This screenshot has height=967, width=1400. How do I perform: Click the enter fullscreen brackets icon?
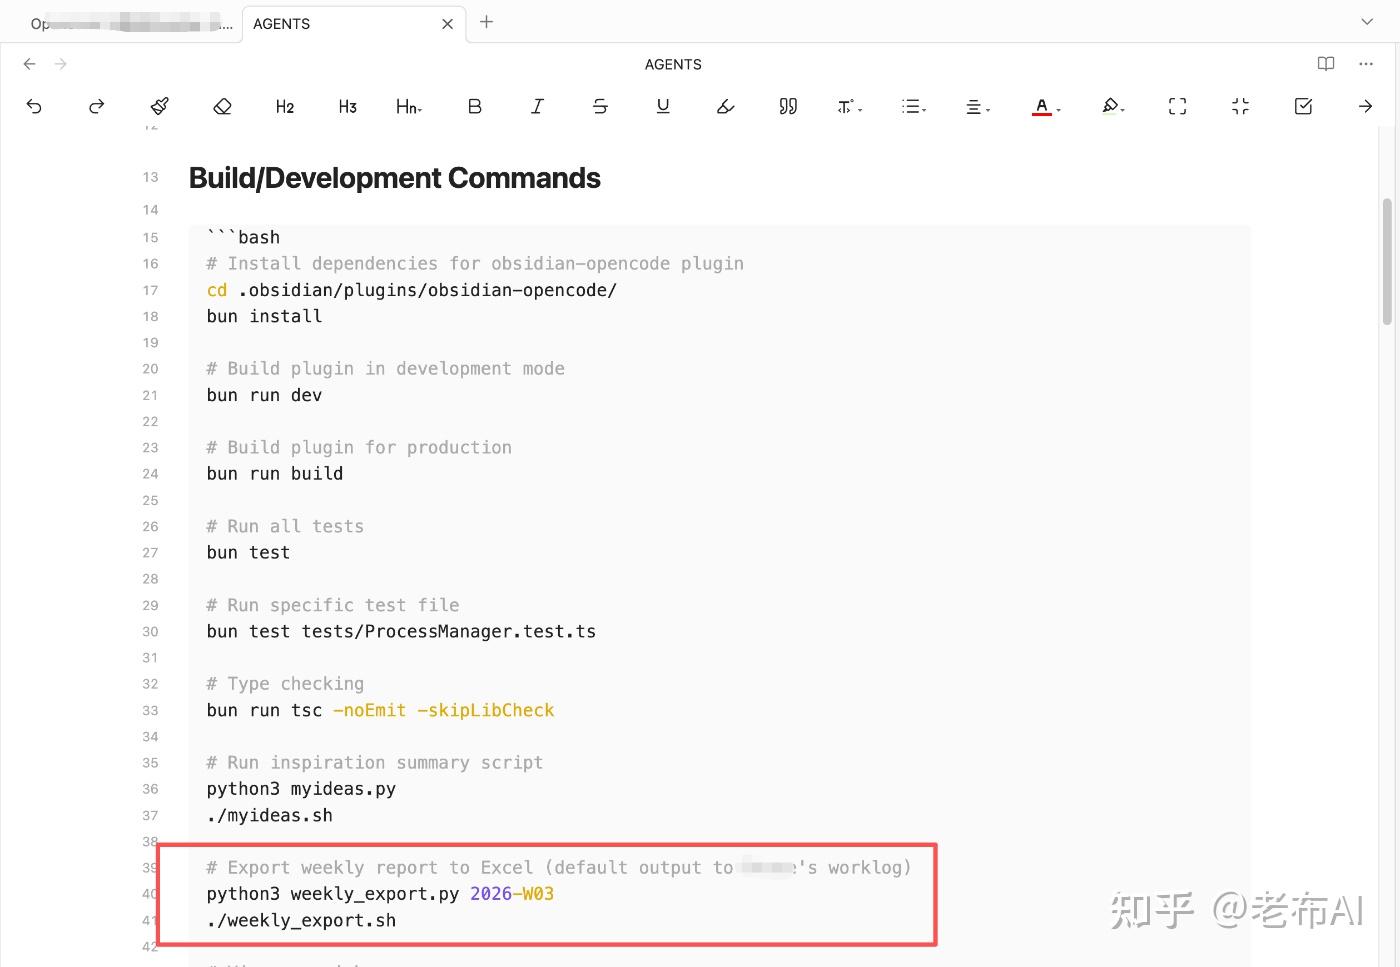[x=1178, y=106]
